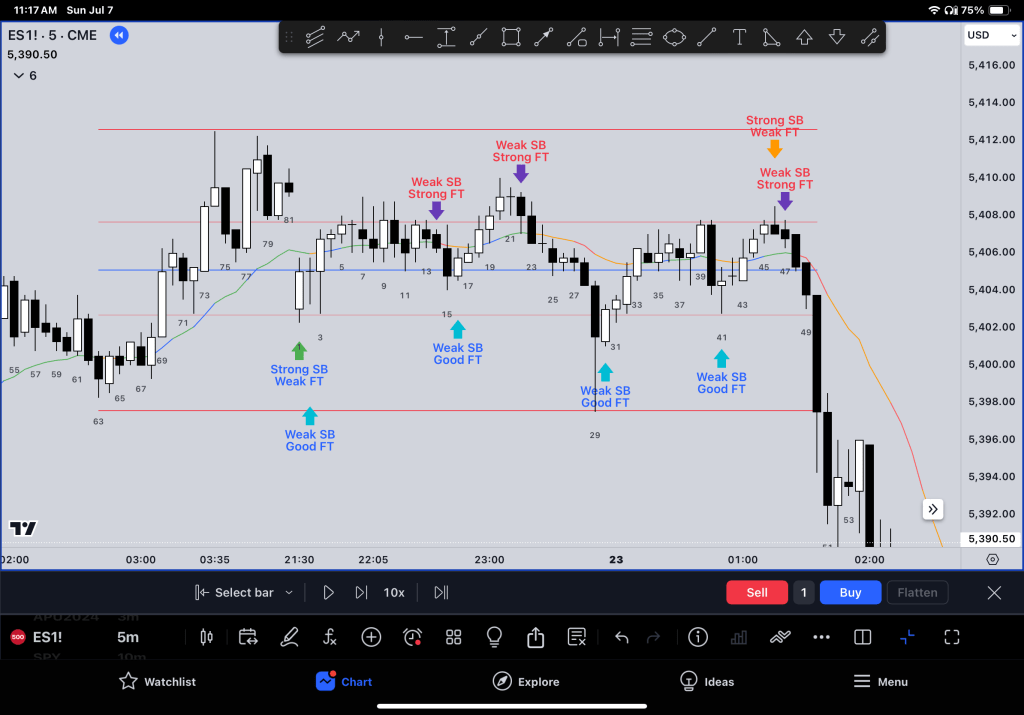Collapse the indicator legend showing 6

19,76
